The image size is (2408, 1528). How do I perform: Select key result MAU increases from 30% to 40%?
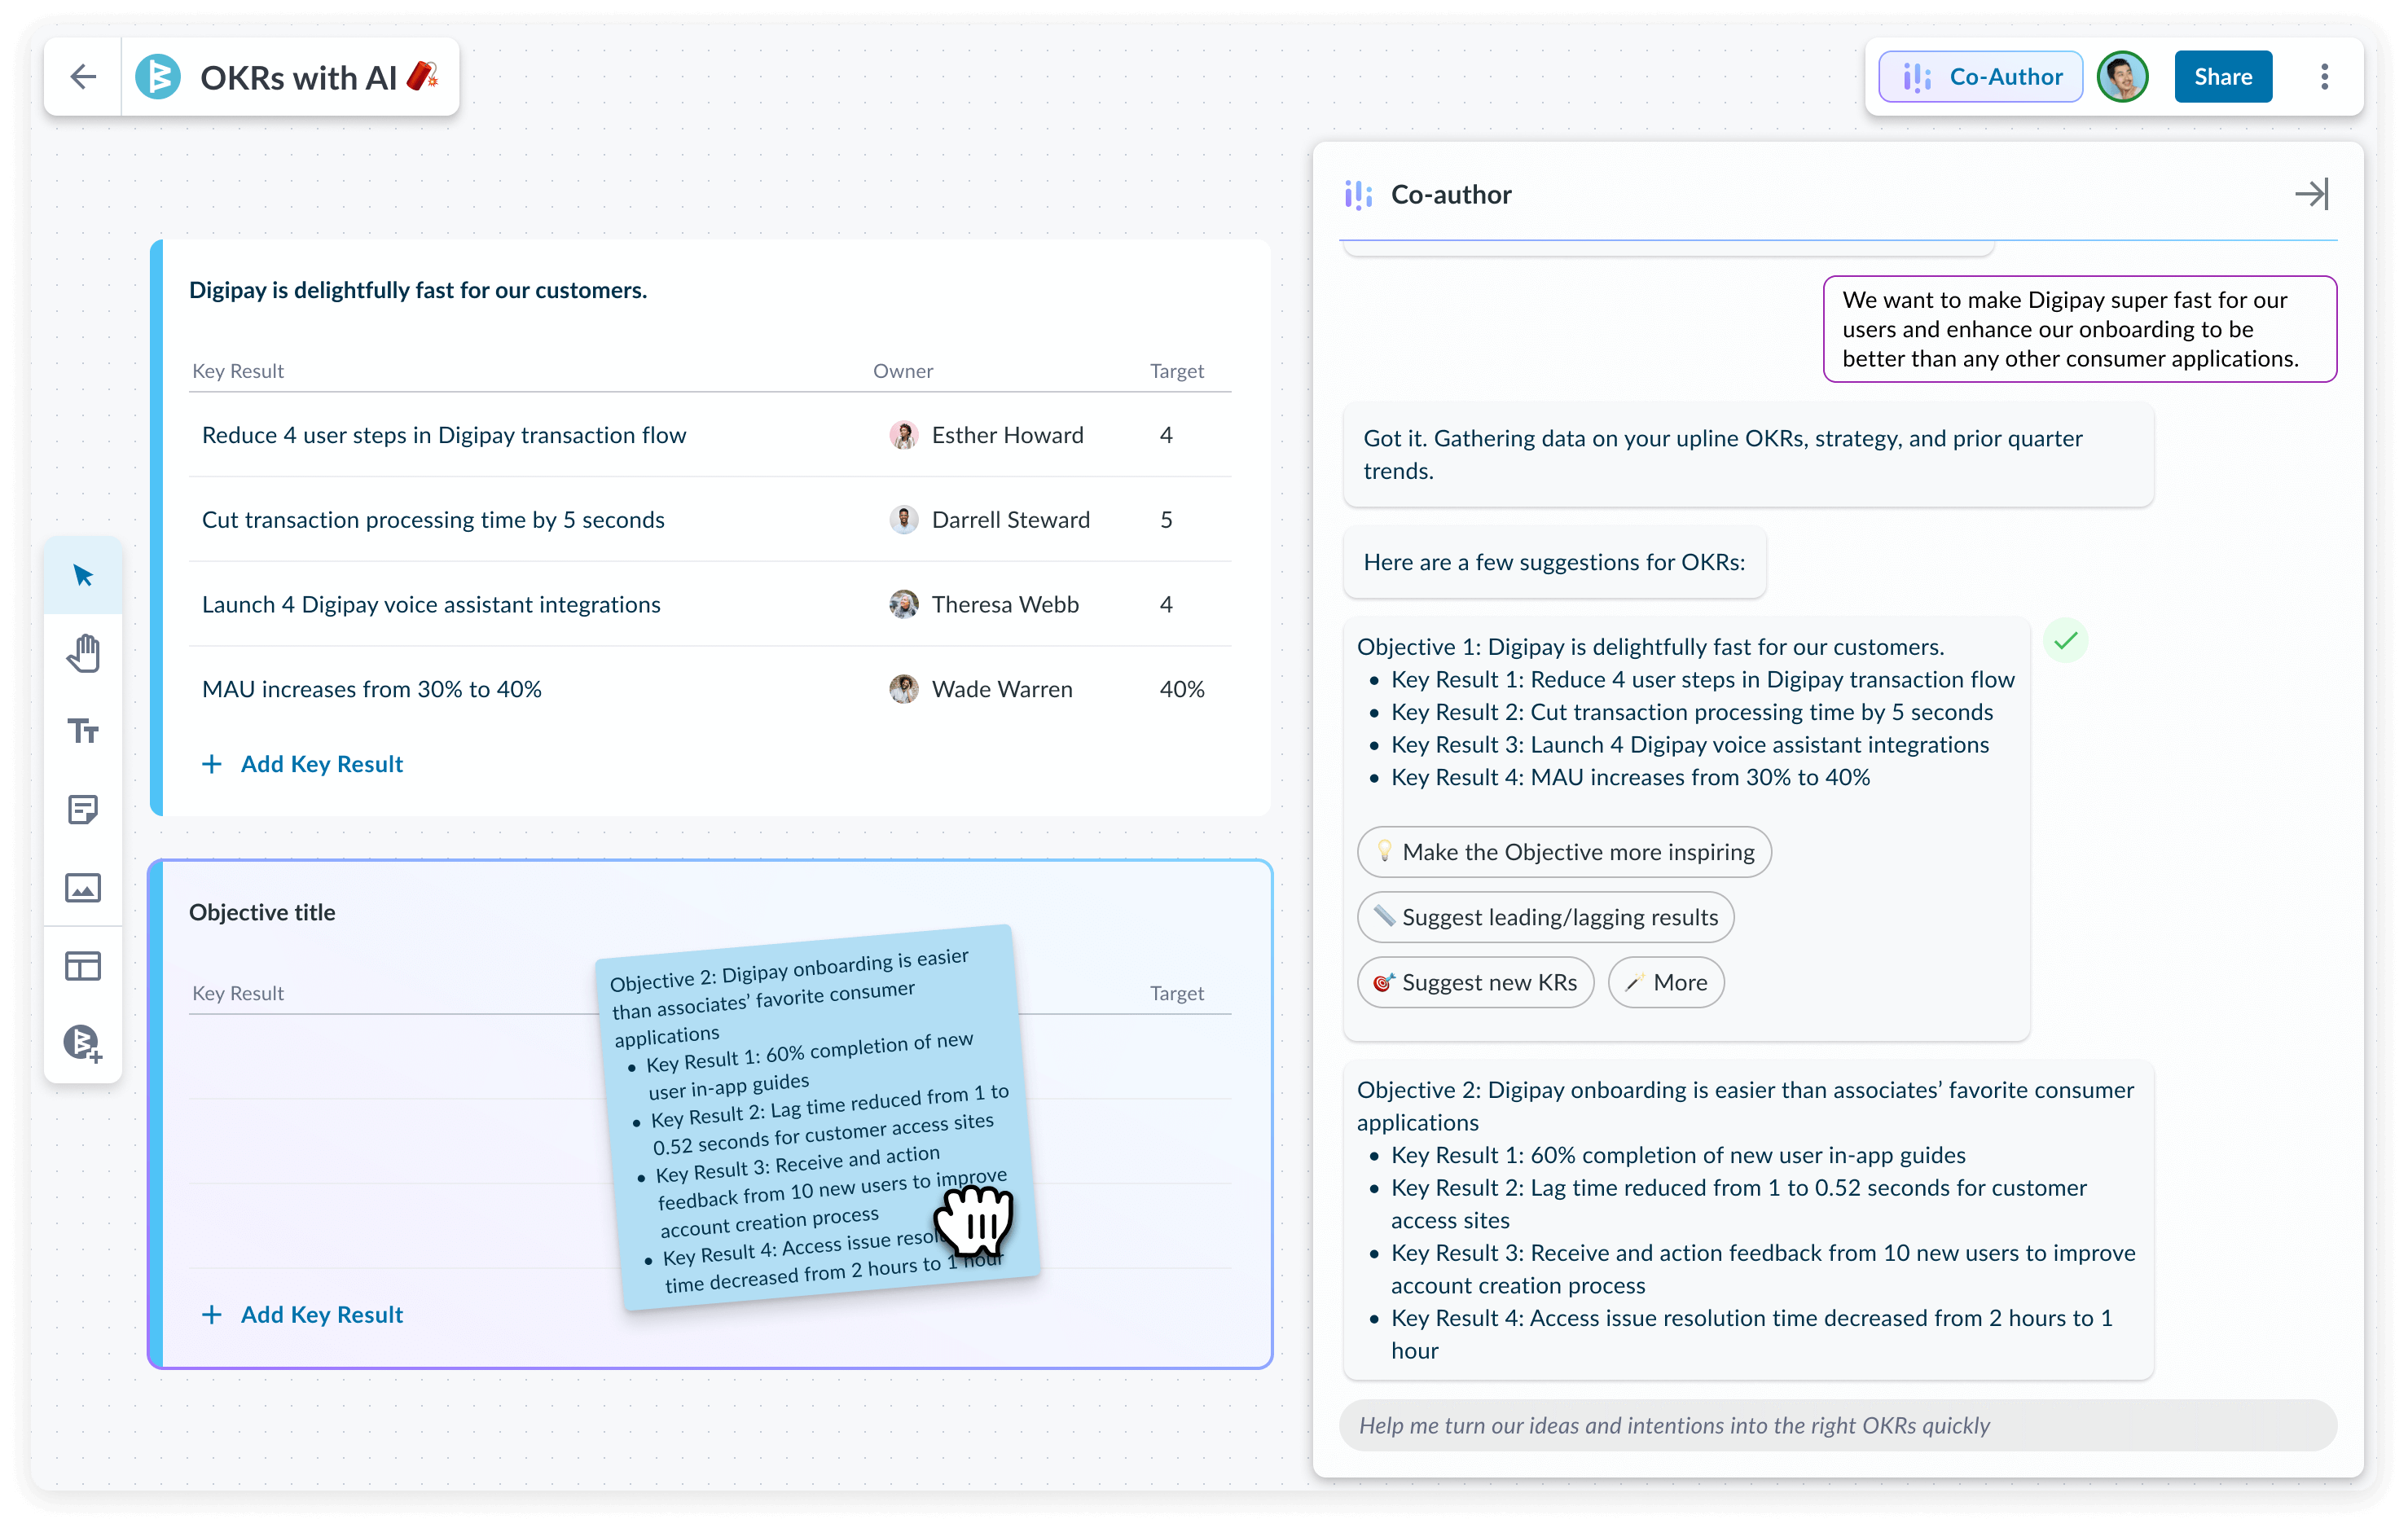pyautogui.click(x=710, y=689)
